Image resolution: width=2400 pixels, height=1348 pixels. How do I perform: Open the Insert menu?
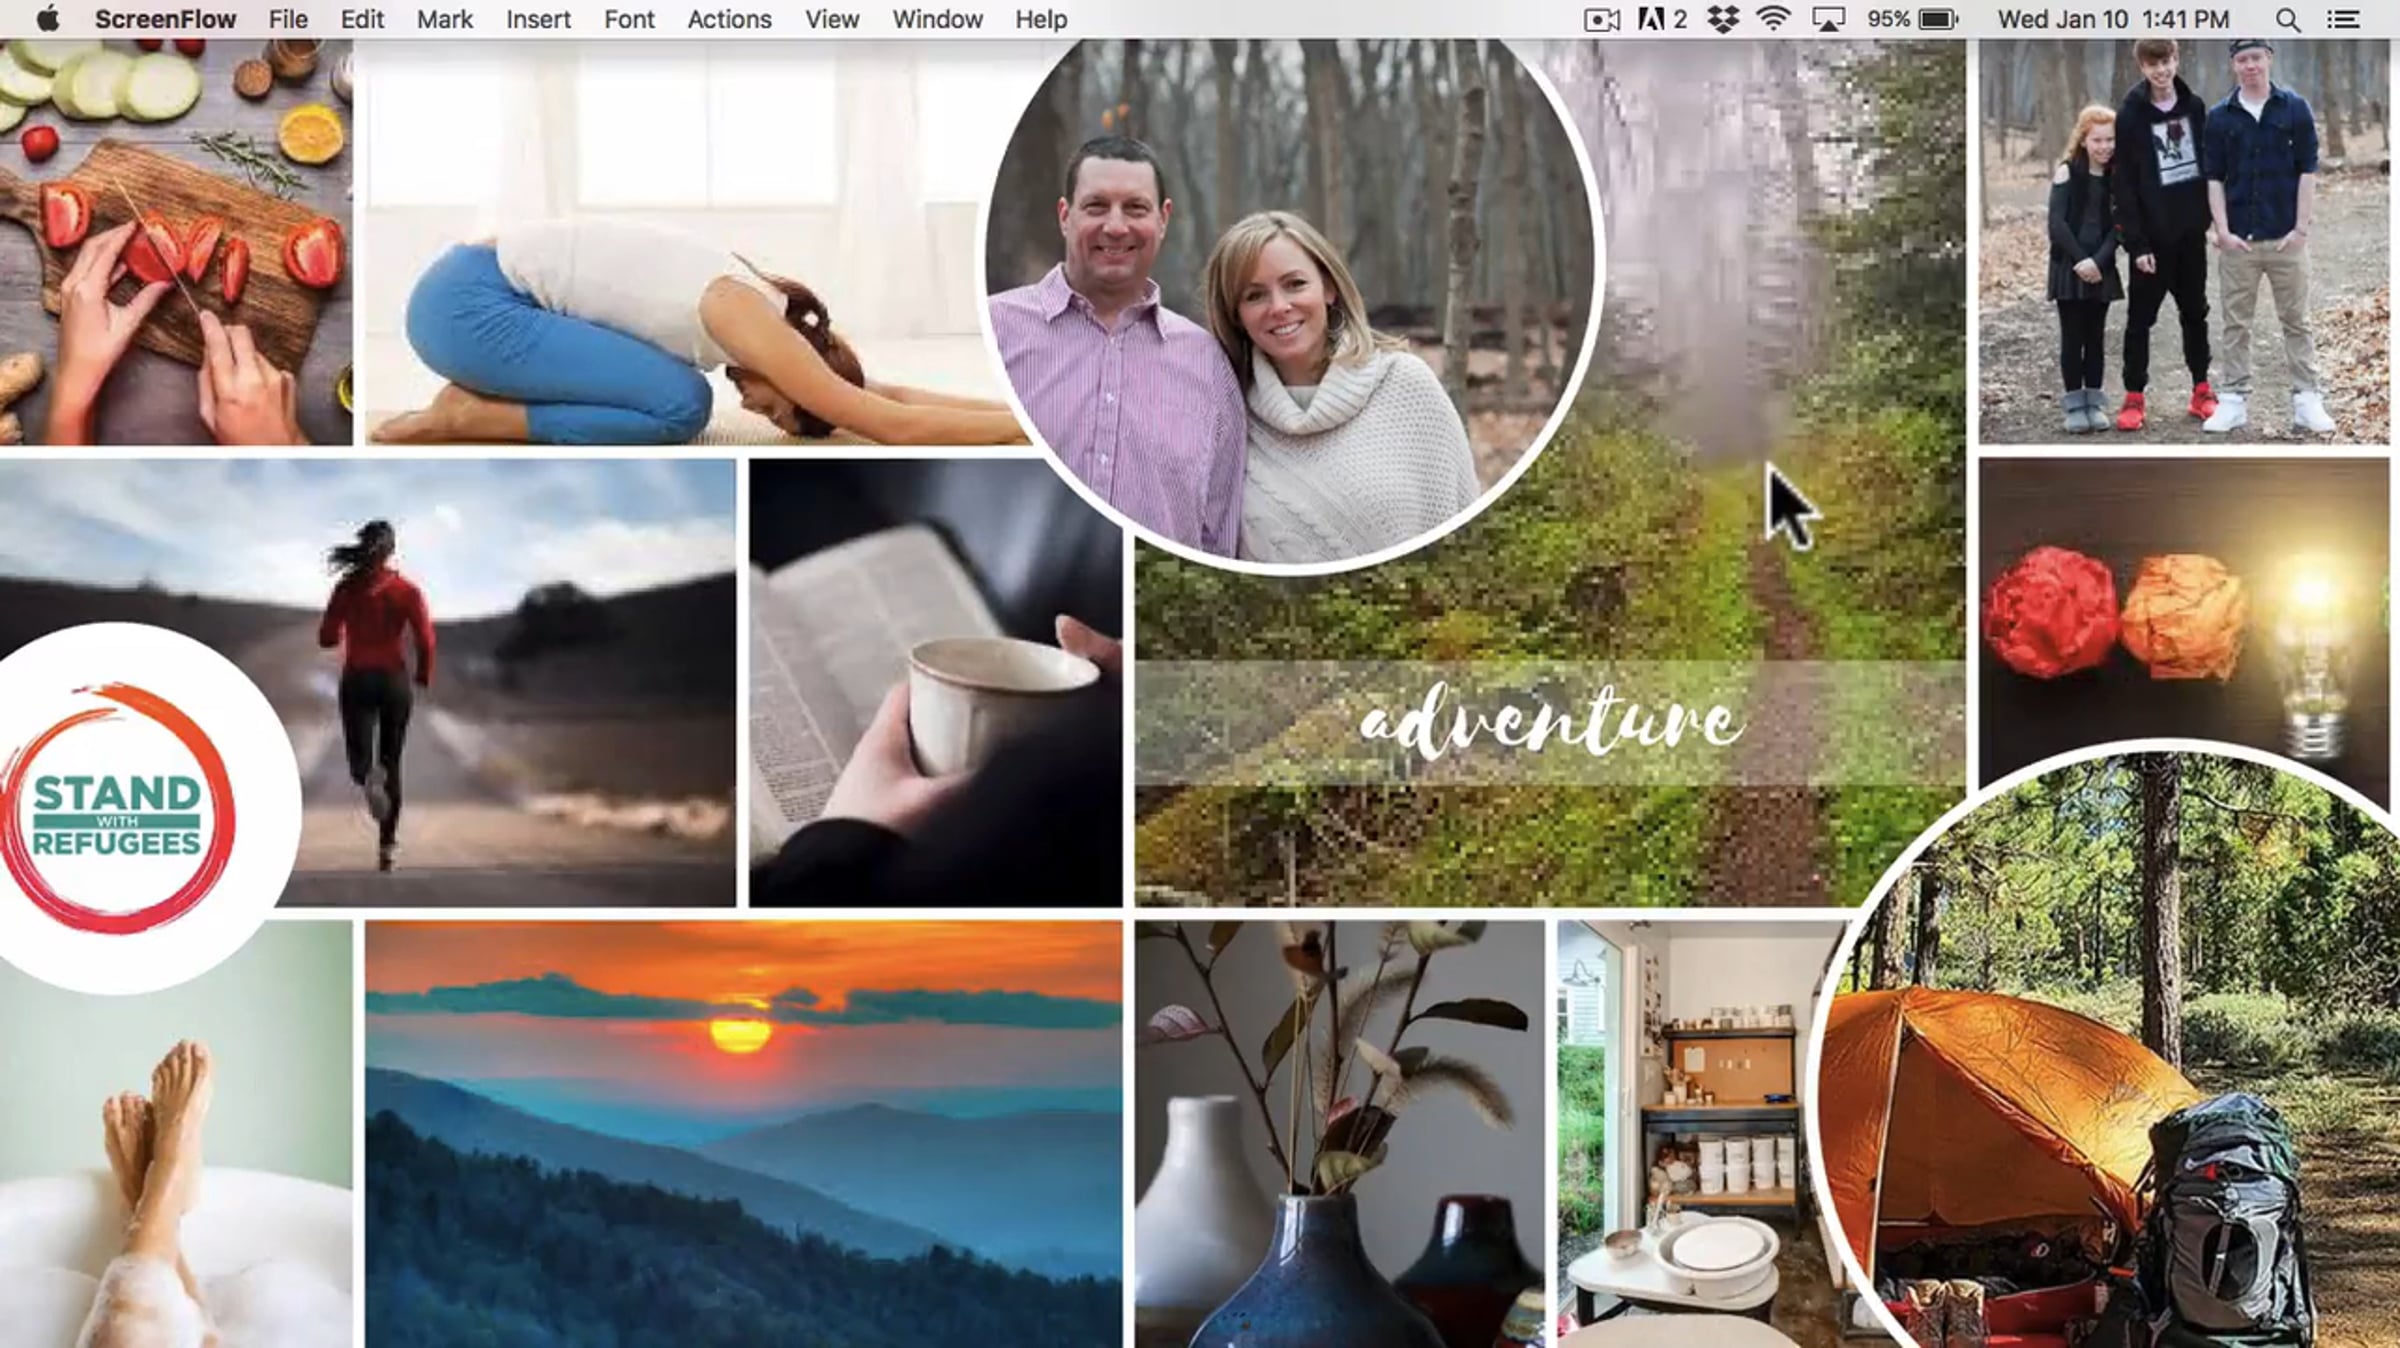point(538,20)
